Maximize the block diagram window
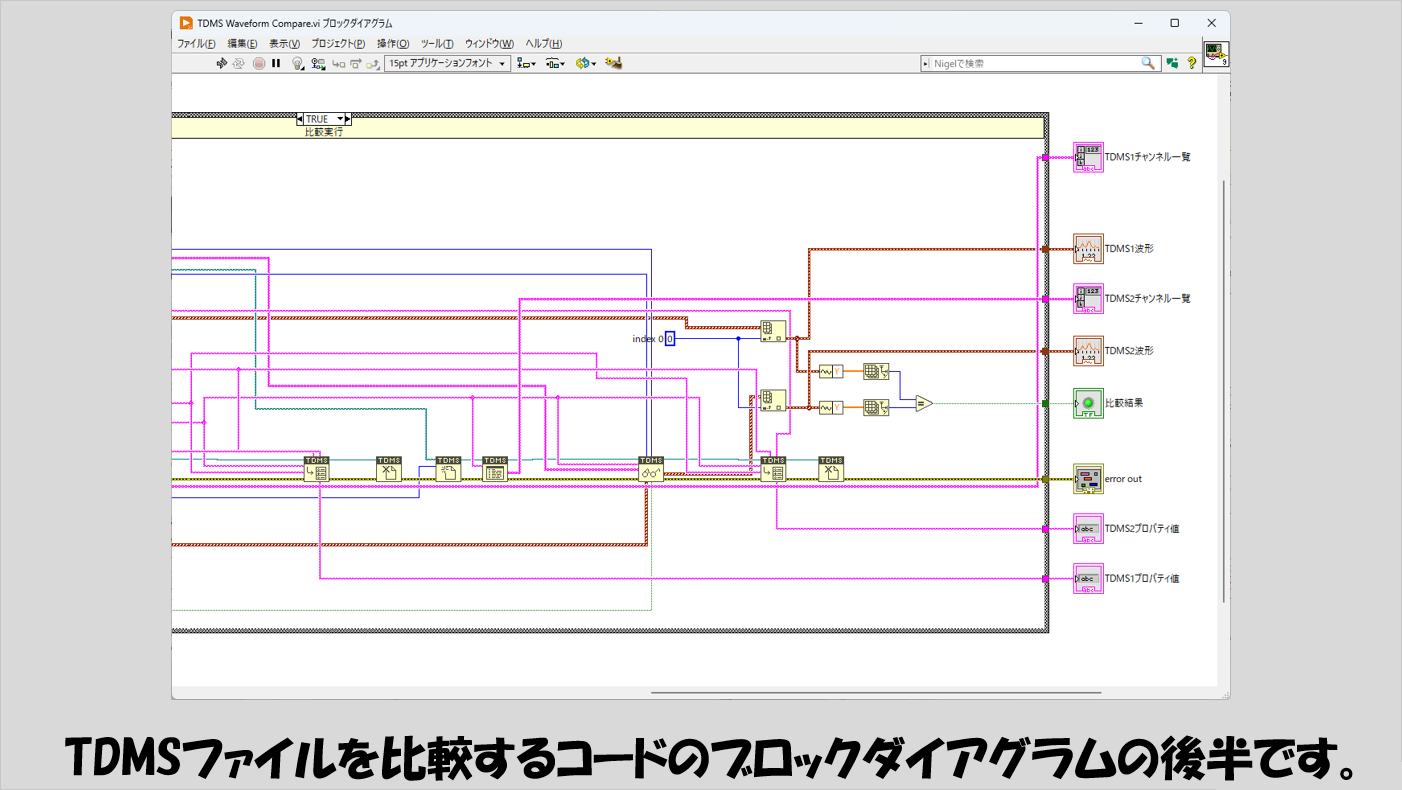The image size is (1402, 790). coord(1174,23)
